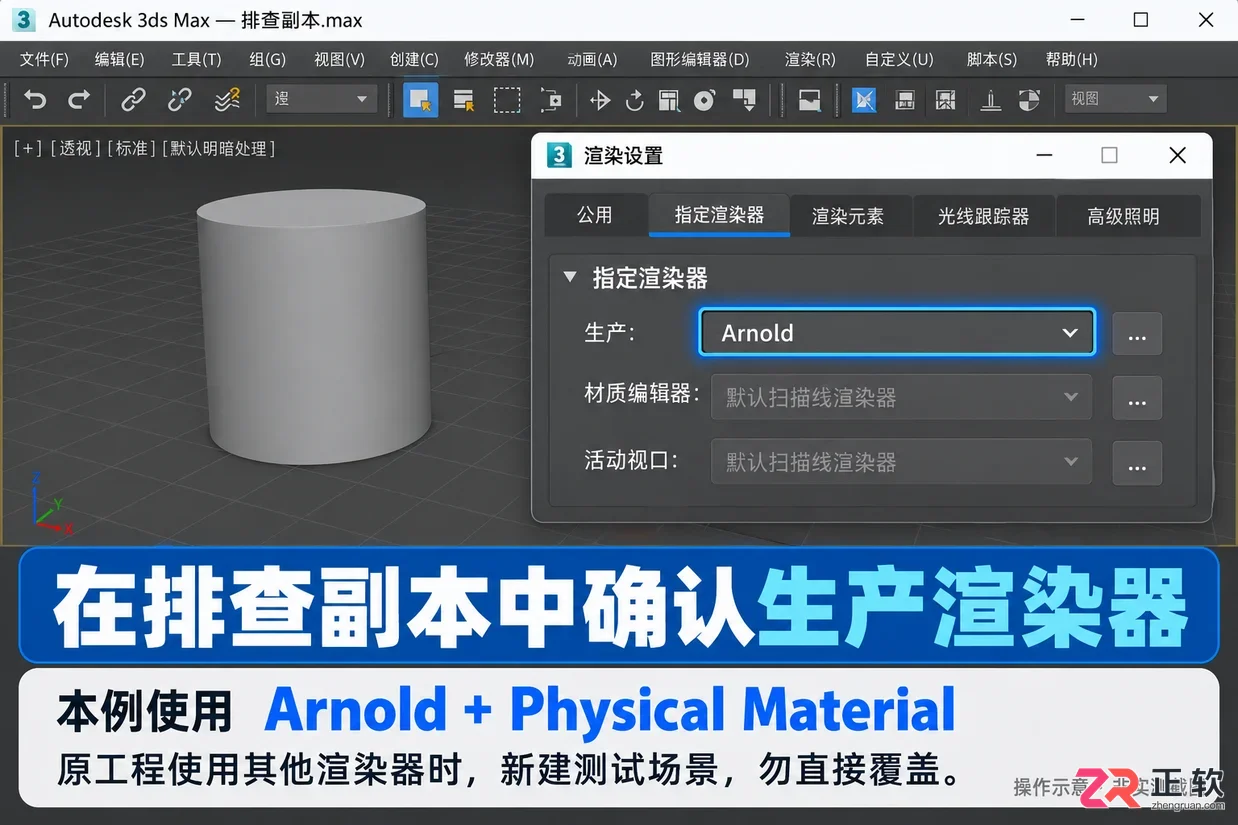Select the Move tool cross-arrows icon
Image resolution: width=1238 pixels, height=825 pixels.
click(x=600, y=99)
